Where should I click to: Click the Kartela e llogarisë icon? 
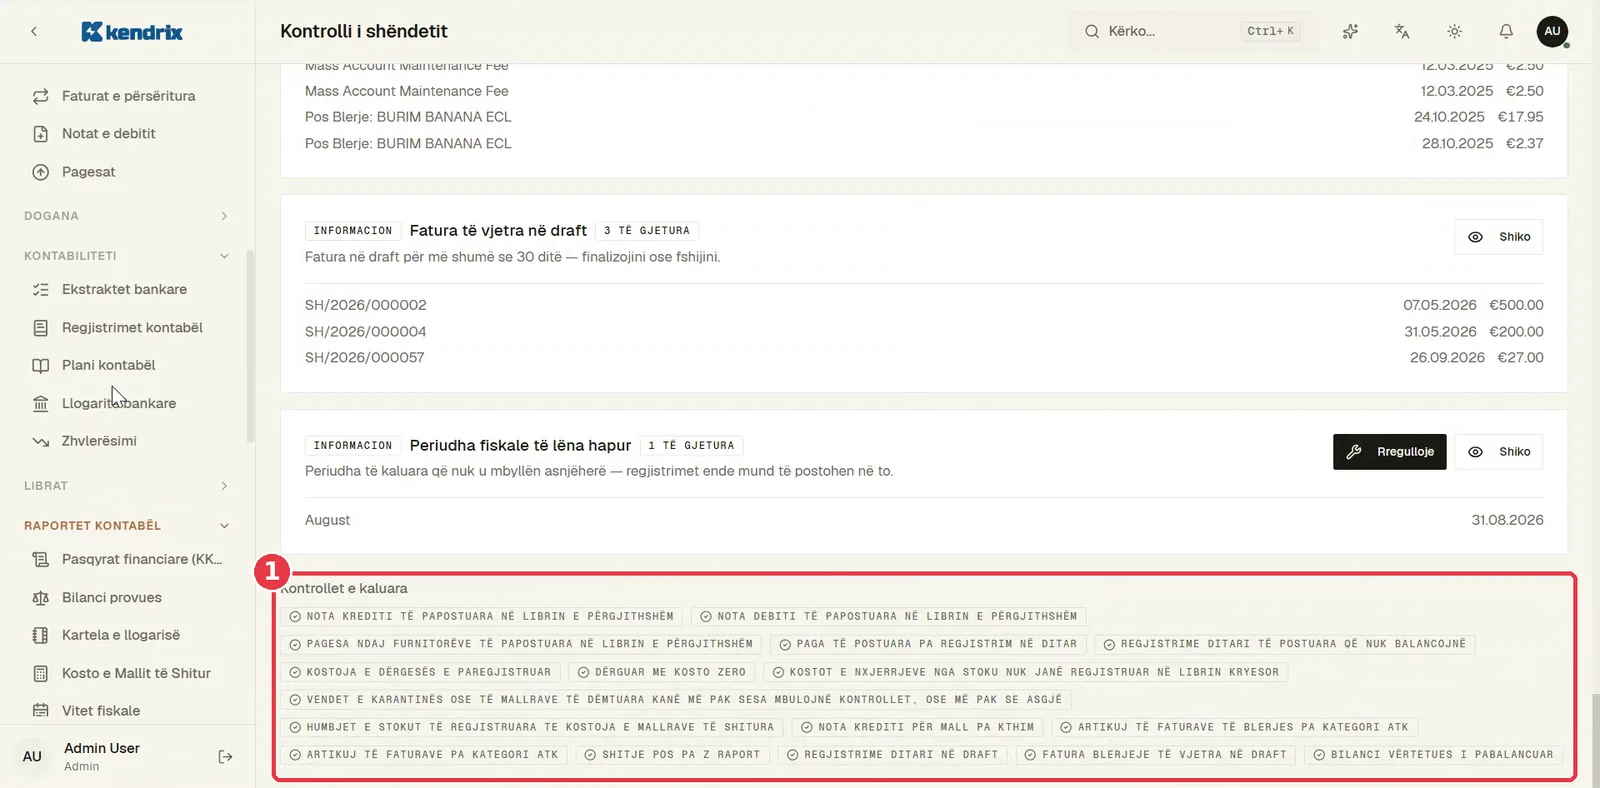tap(41, 635)
